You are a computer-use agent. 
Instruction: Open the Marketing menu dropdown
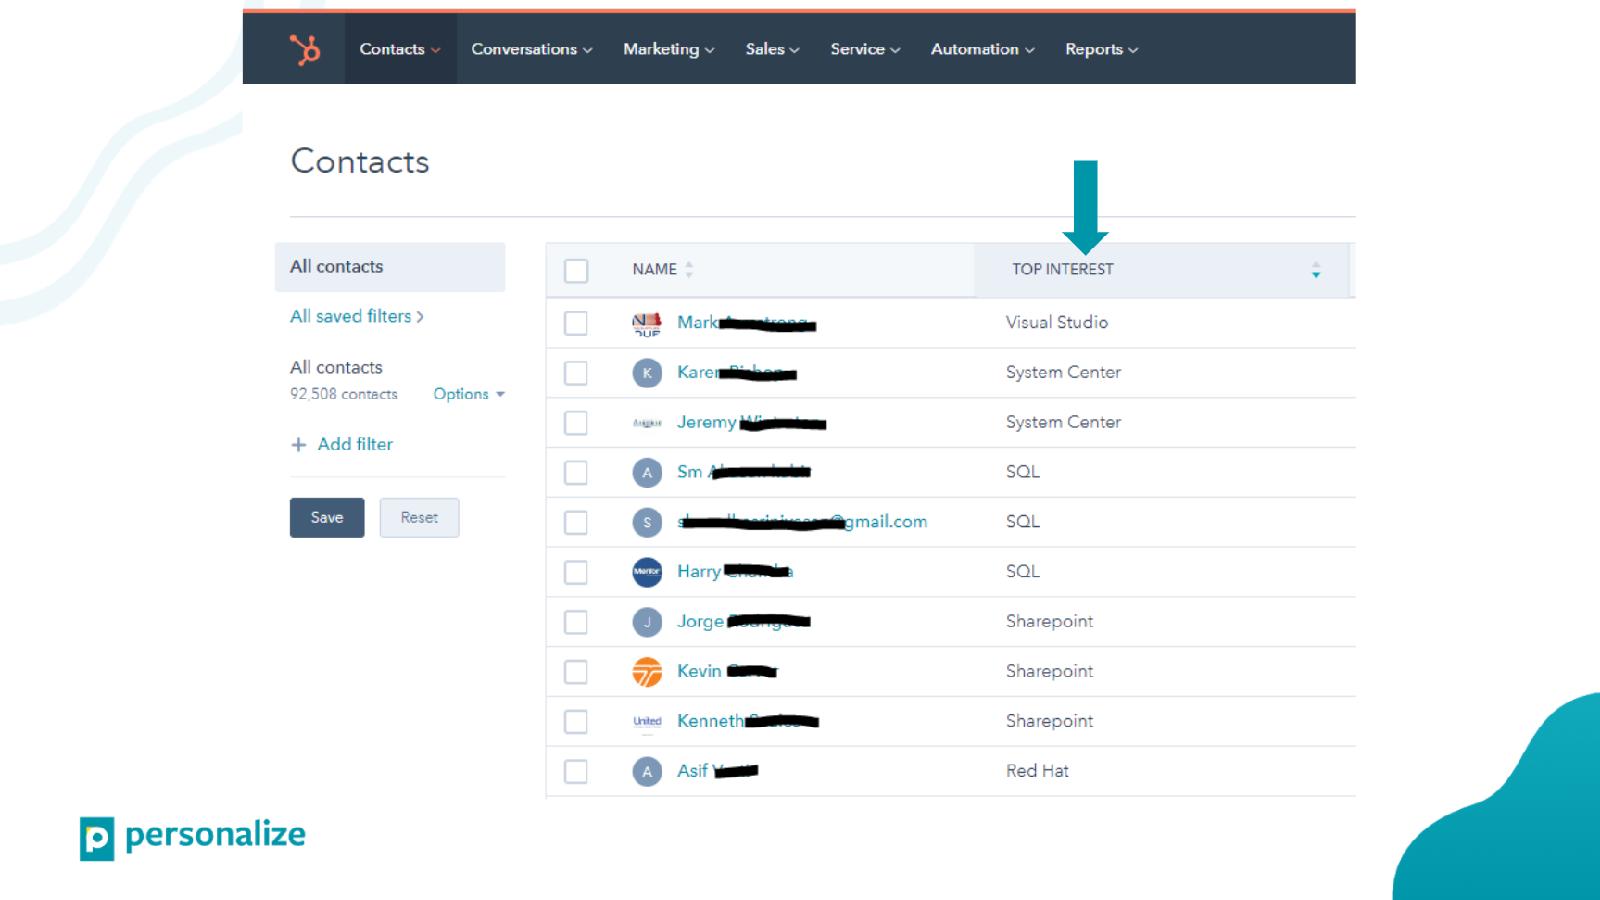point(669,49)
